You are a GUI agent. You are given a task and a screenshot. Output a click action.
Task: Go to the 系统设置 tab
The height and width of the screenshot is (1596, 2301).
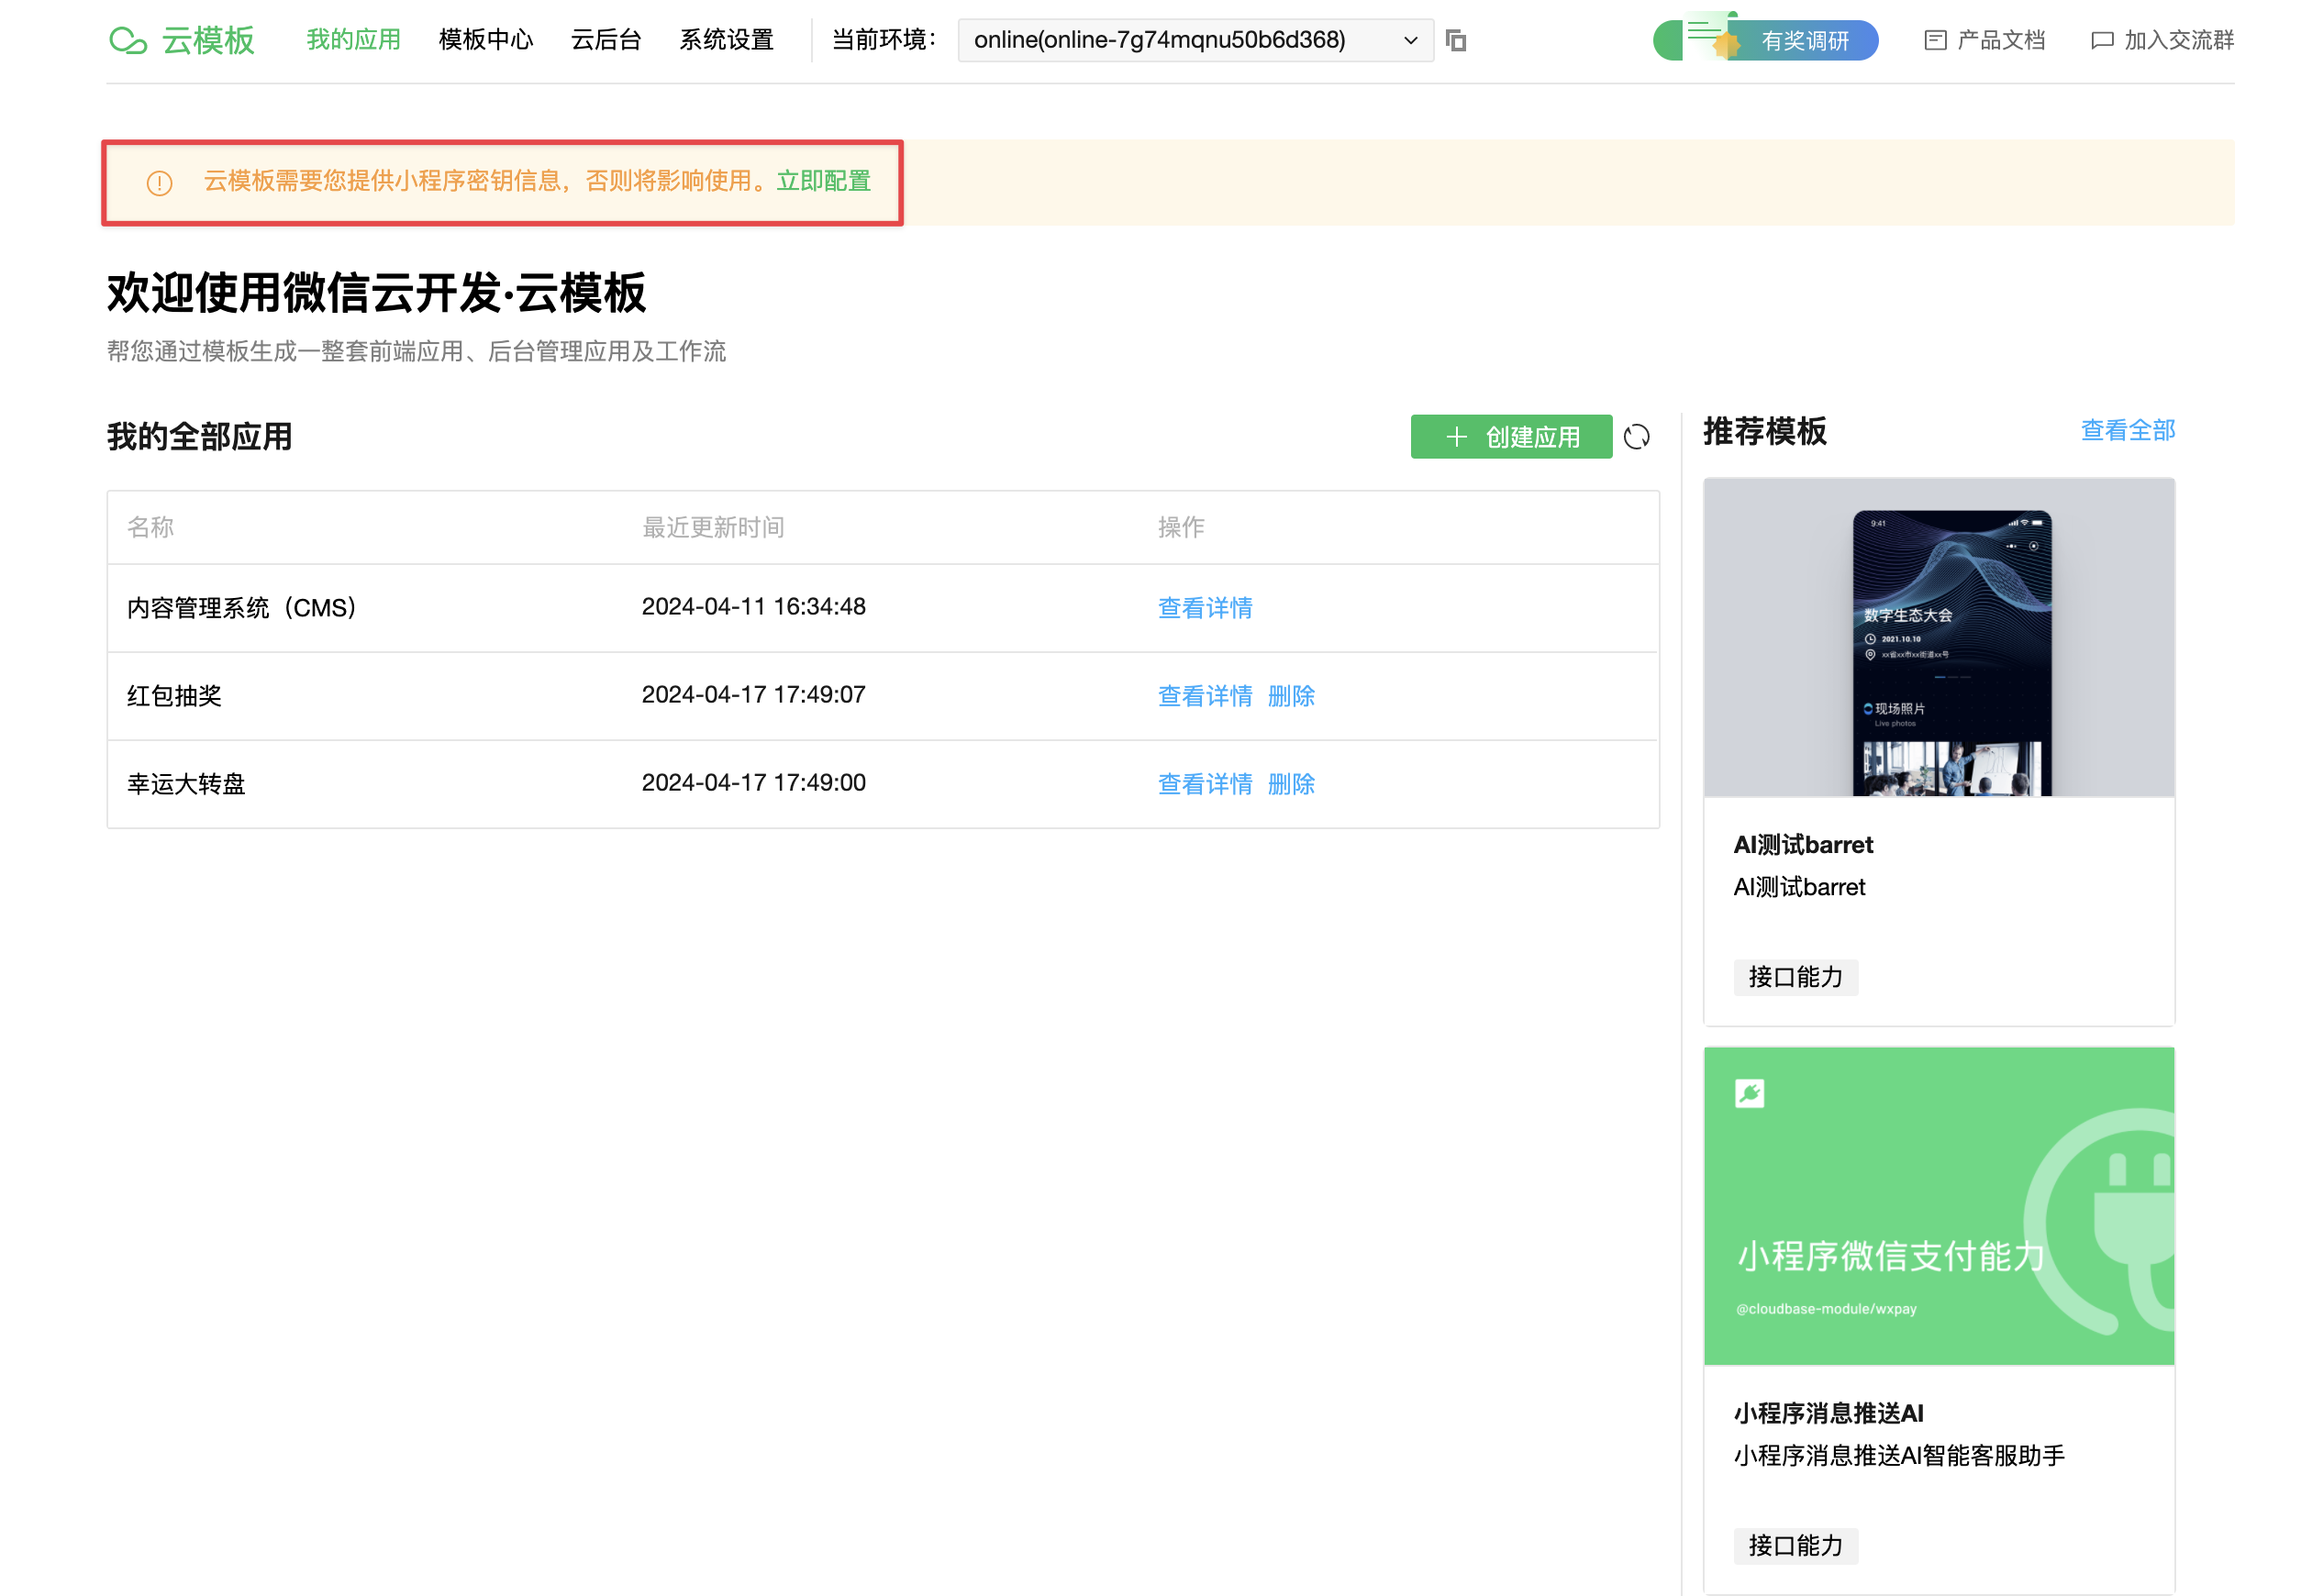pos(726,40)
